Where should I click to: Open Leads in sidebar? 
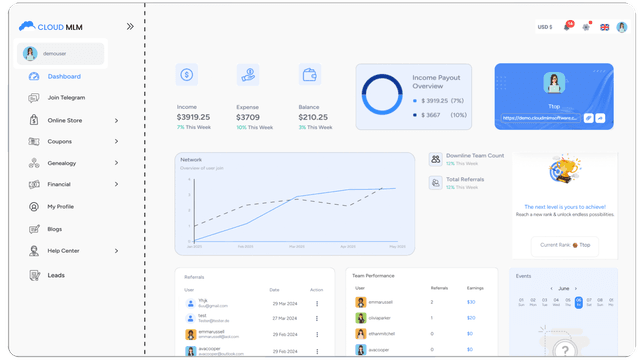tap(56, 275)
